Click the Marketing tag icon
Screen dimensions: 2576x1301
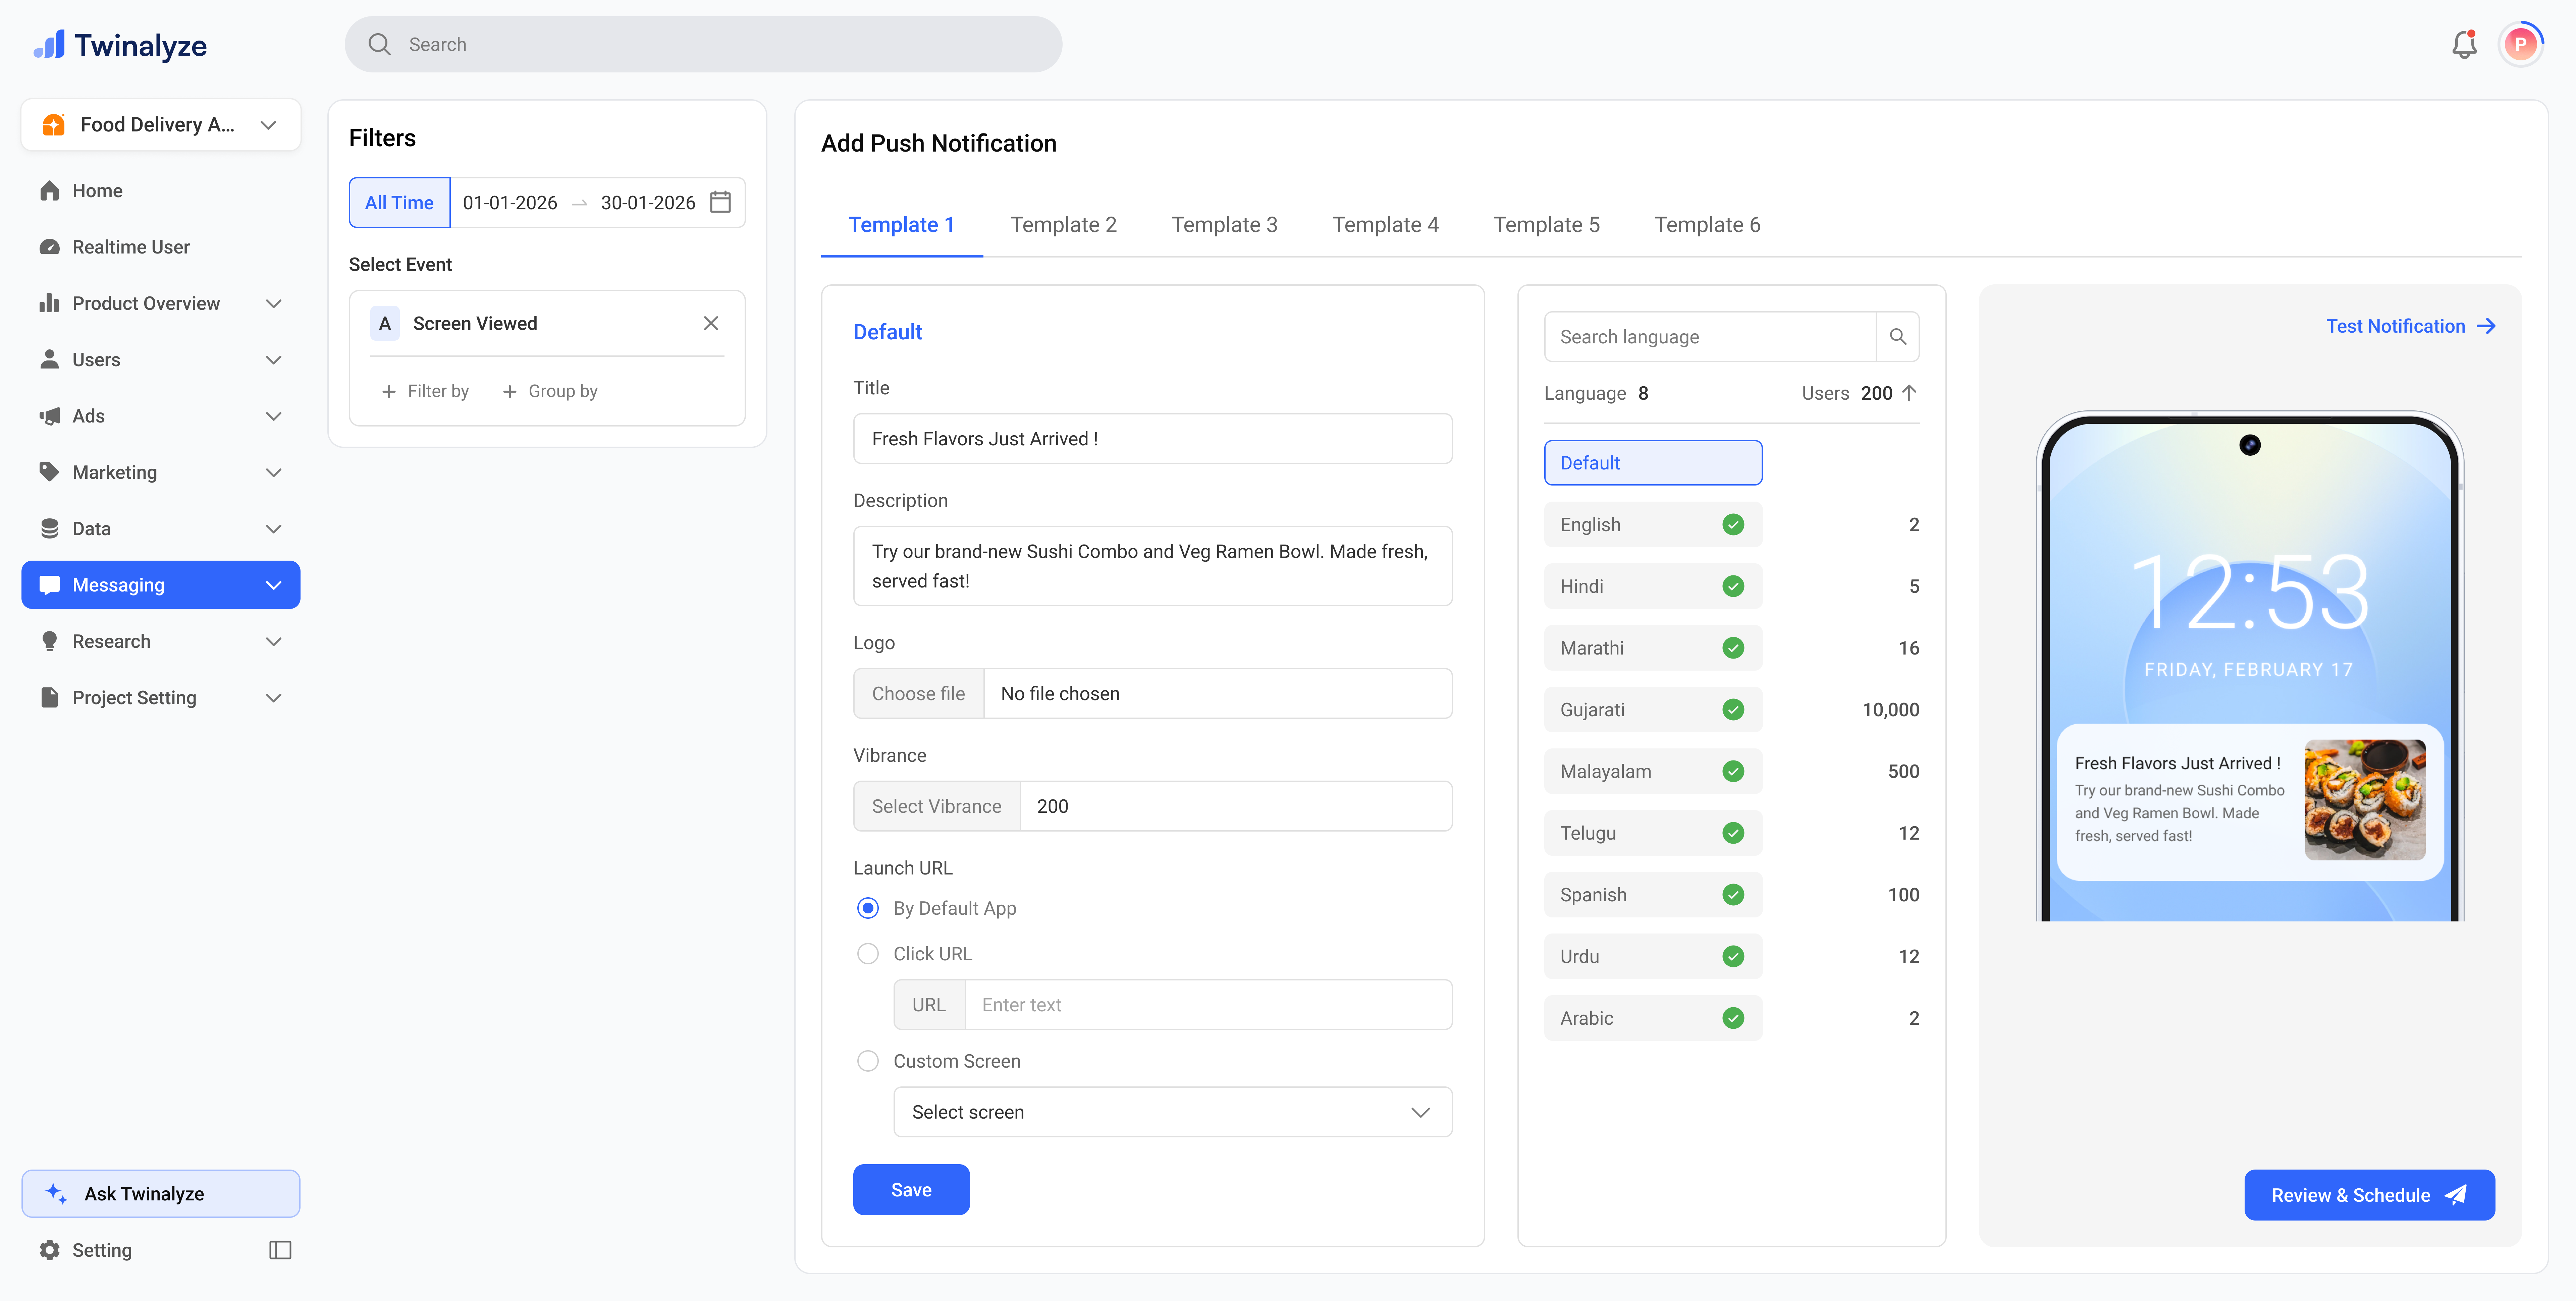click(x=49, y=472)
